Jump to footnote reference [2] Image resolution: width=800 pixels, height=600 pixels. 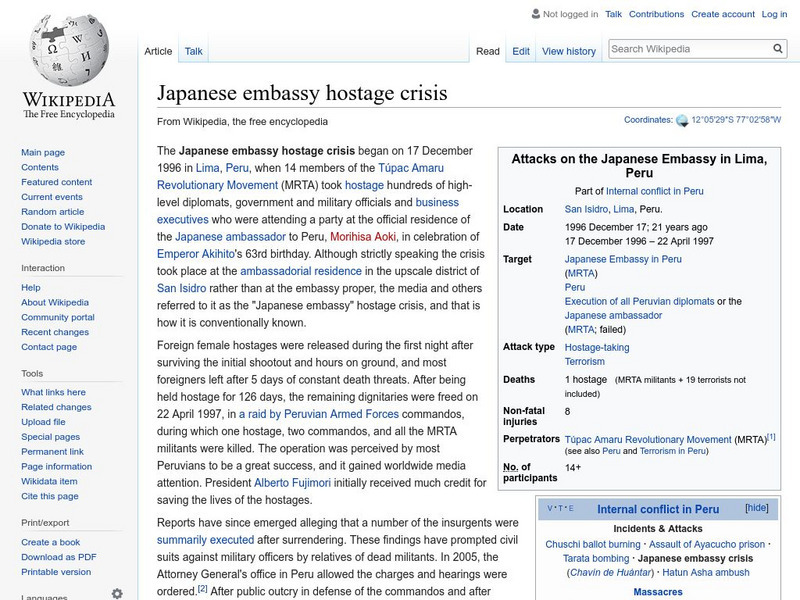click(202, 588)
